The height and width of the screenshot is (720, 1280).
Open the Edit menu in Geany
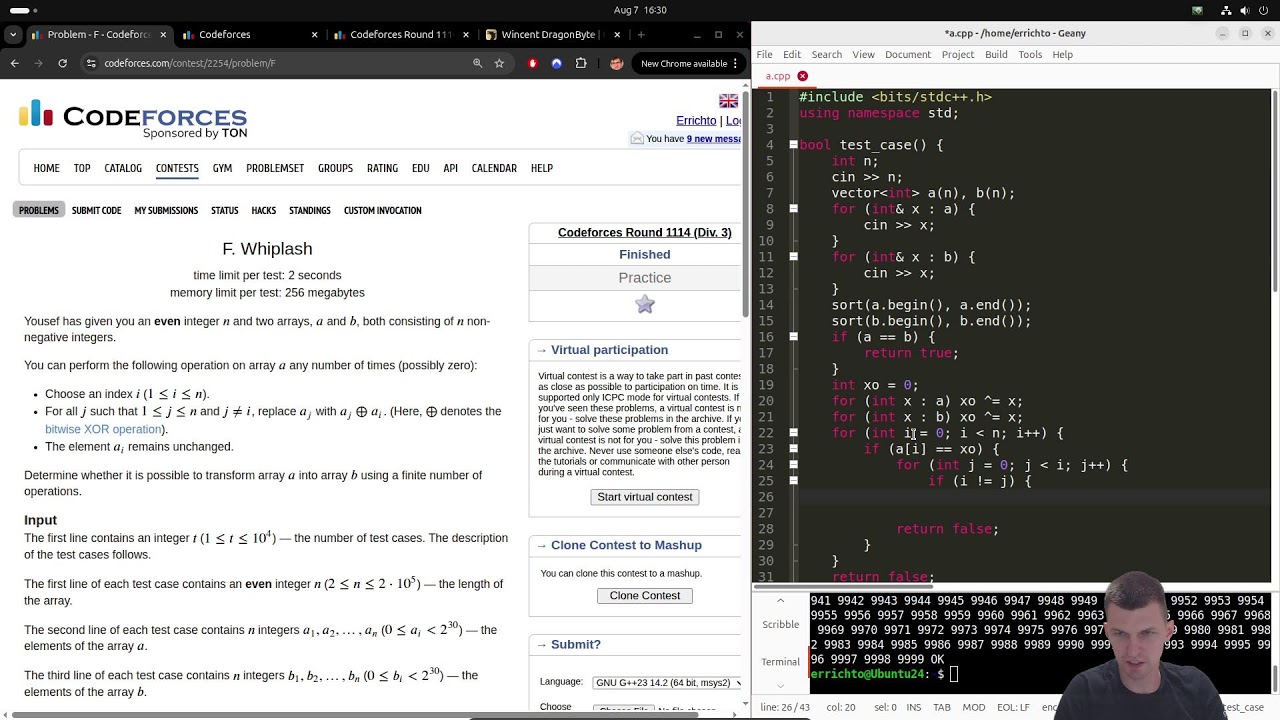tap(792, 54)
